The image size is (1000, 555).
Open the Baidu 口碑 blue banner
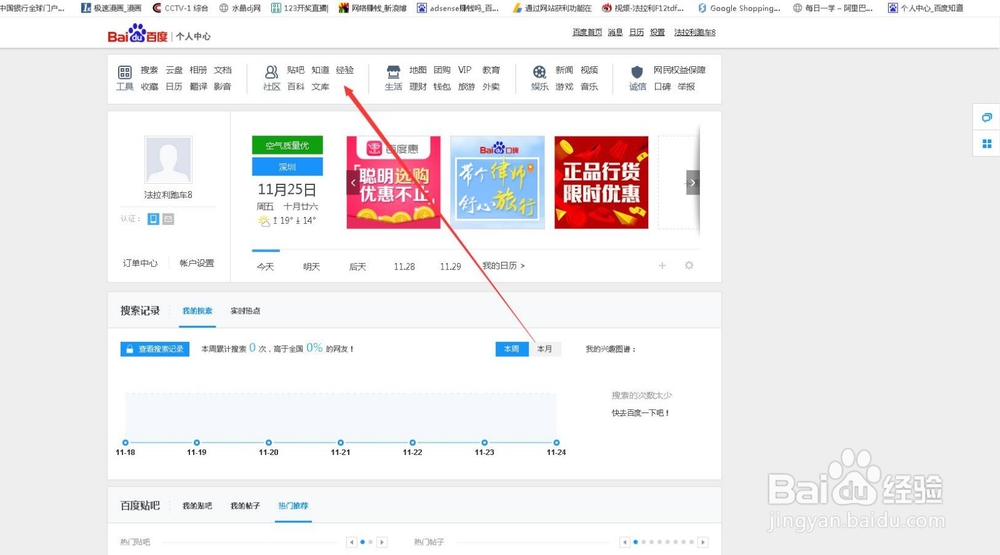[497, 182]
